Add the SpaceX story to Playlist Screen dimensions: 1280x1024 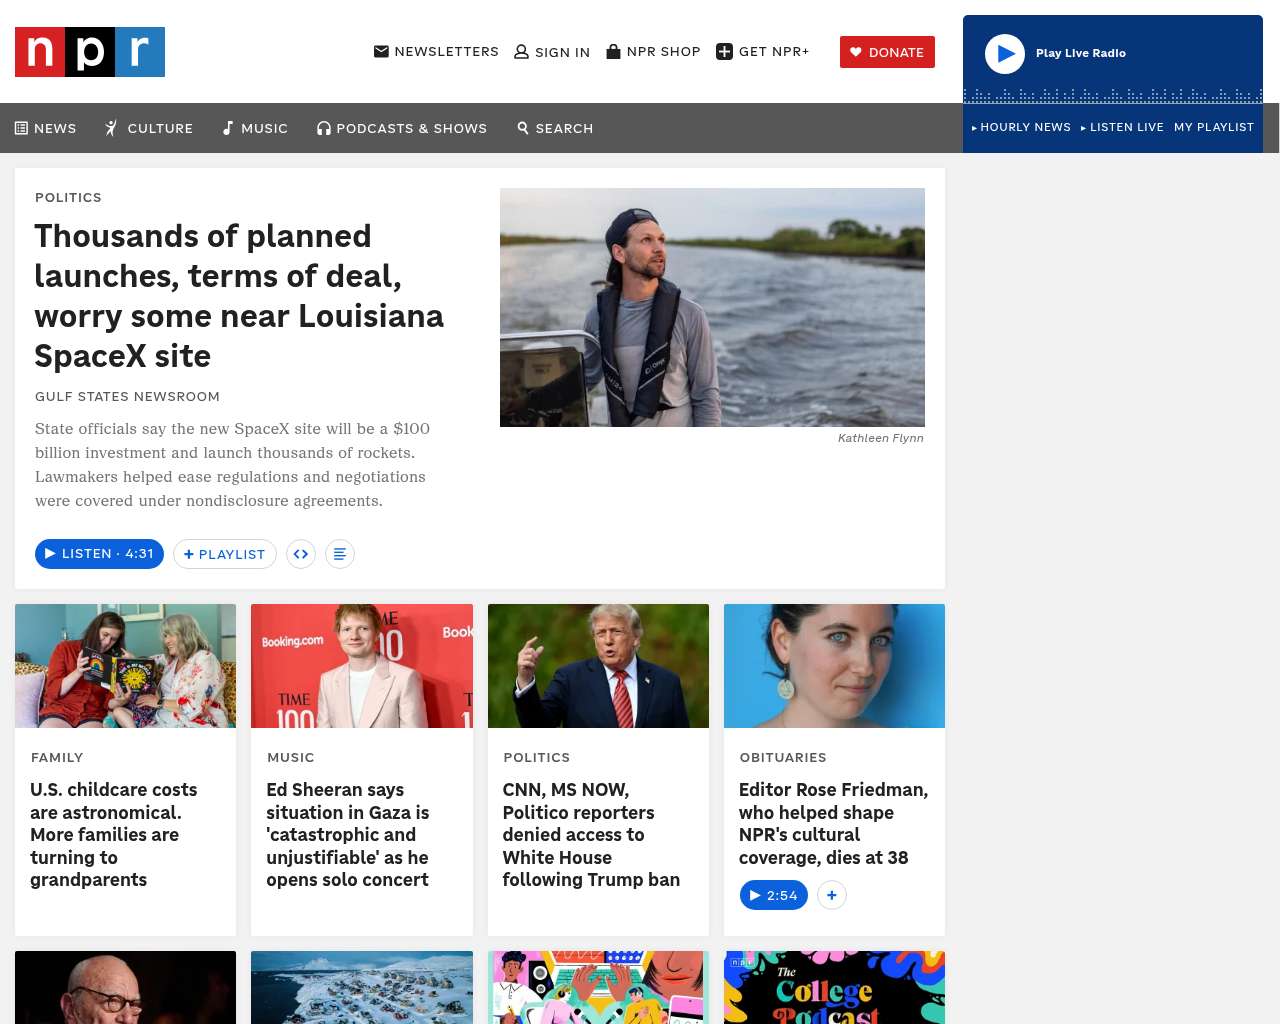click(225, 554)
